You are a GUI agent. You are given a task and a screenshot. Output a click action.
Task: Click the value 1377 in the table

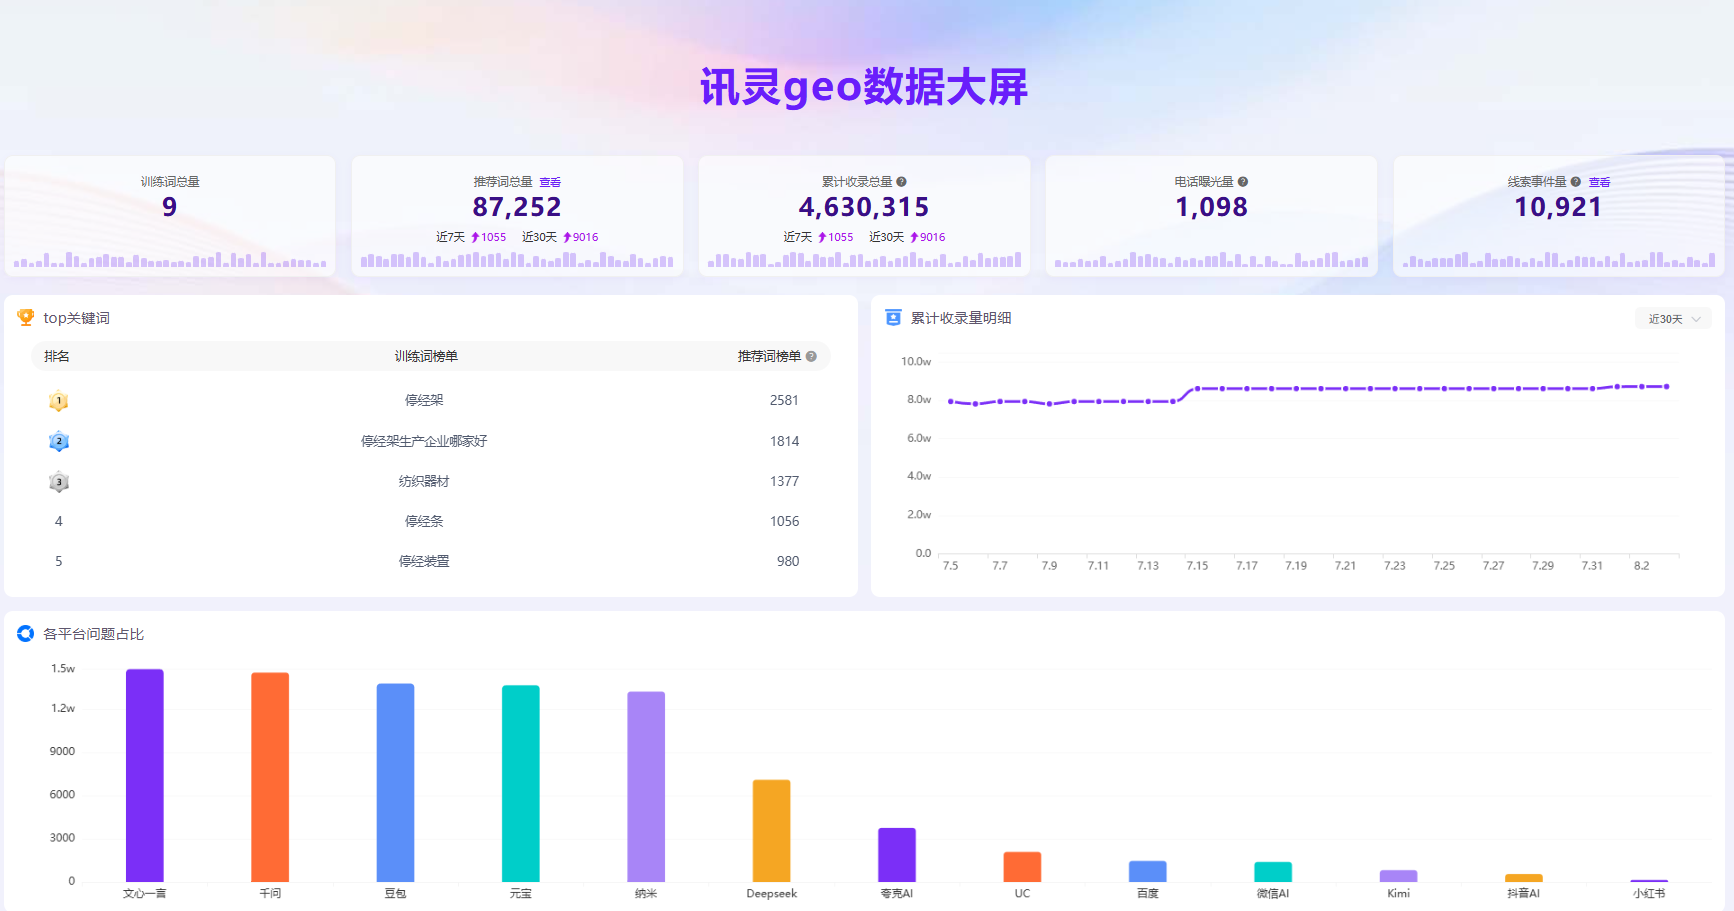click(x=784, y=481)
